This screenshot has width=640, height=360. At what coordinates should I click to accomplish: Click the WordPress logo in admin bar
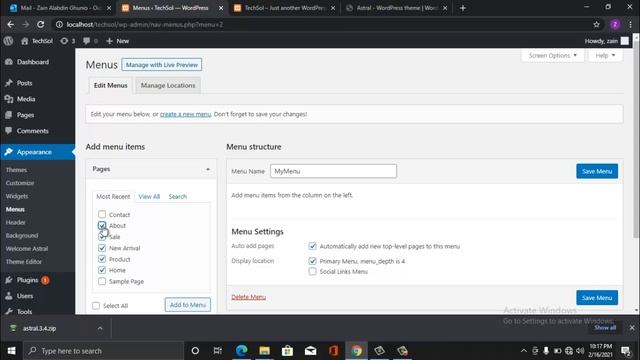pos(8,41)
